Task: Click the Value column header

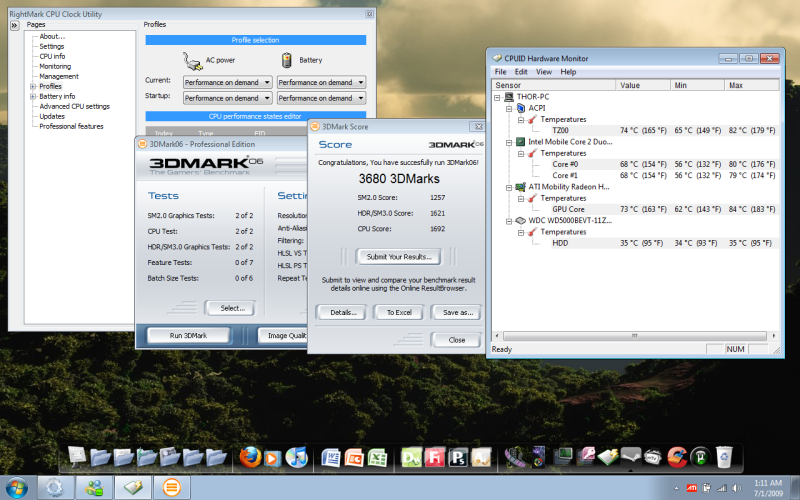Action: [x=643, y=85]
